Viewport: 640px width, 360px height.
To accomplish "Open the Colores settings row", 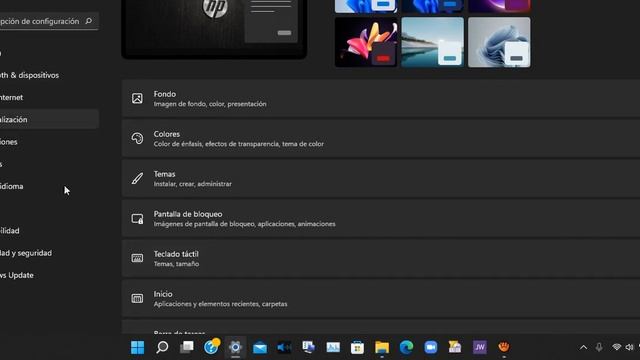I will pyautogui.click(x=381, y=138).
